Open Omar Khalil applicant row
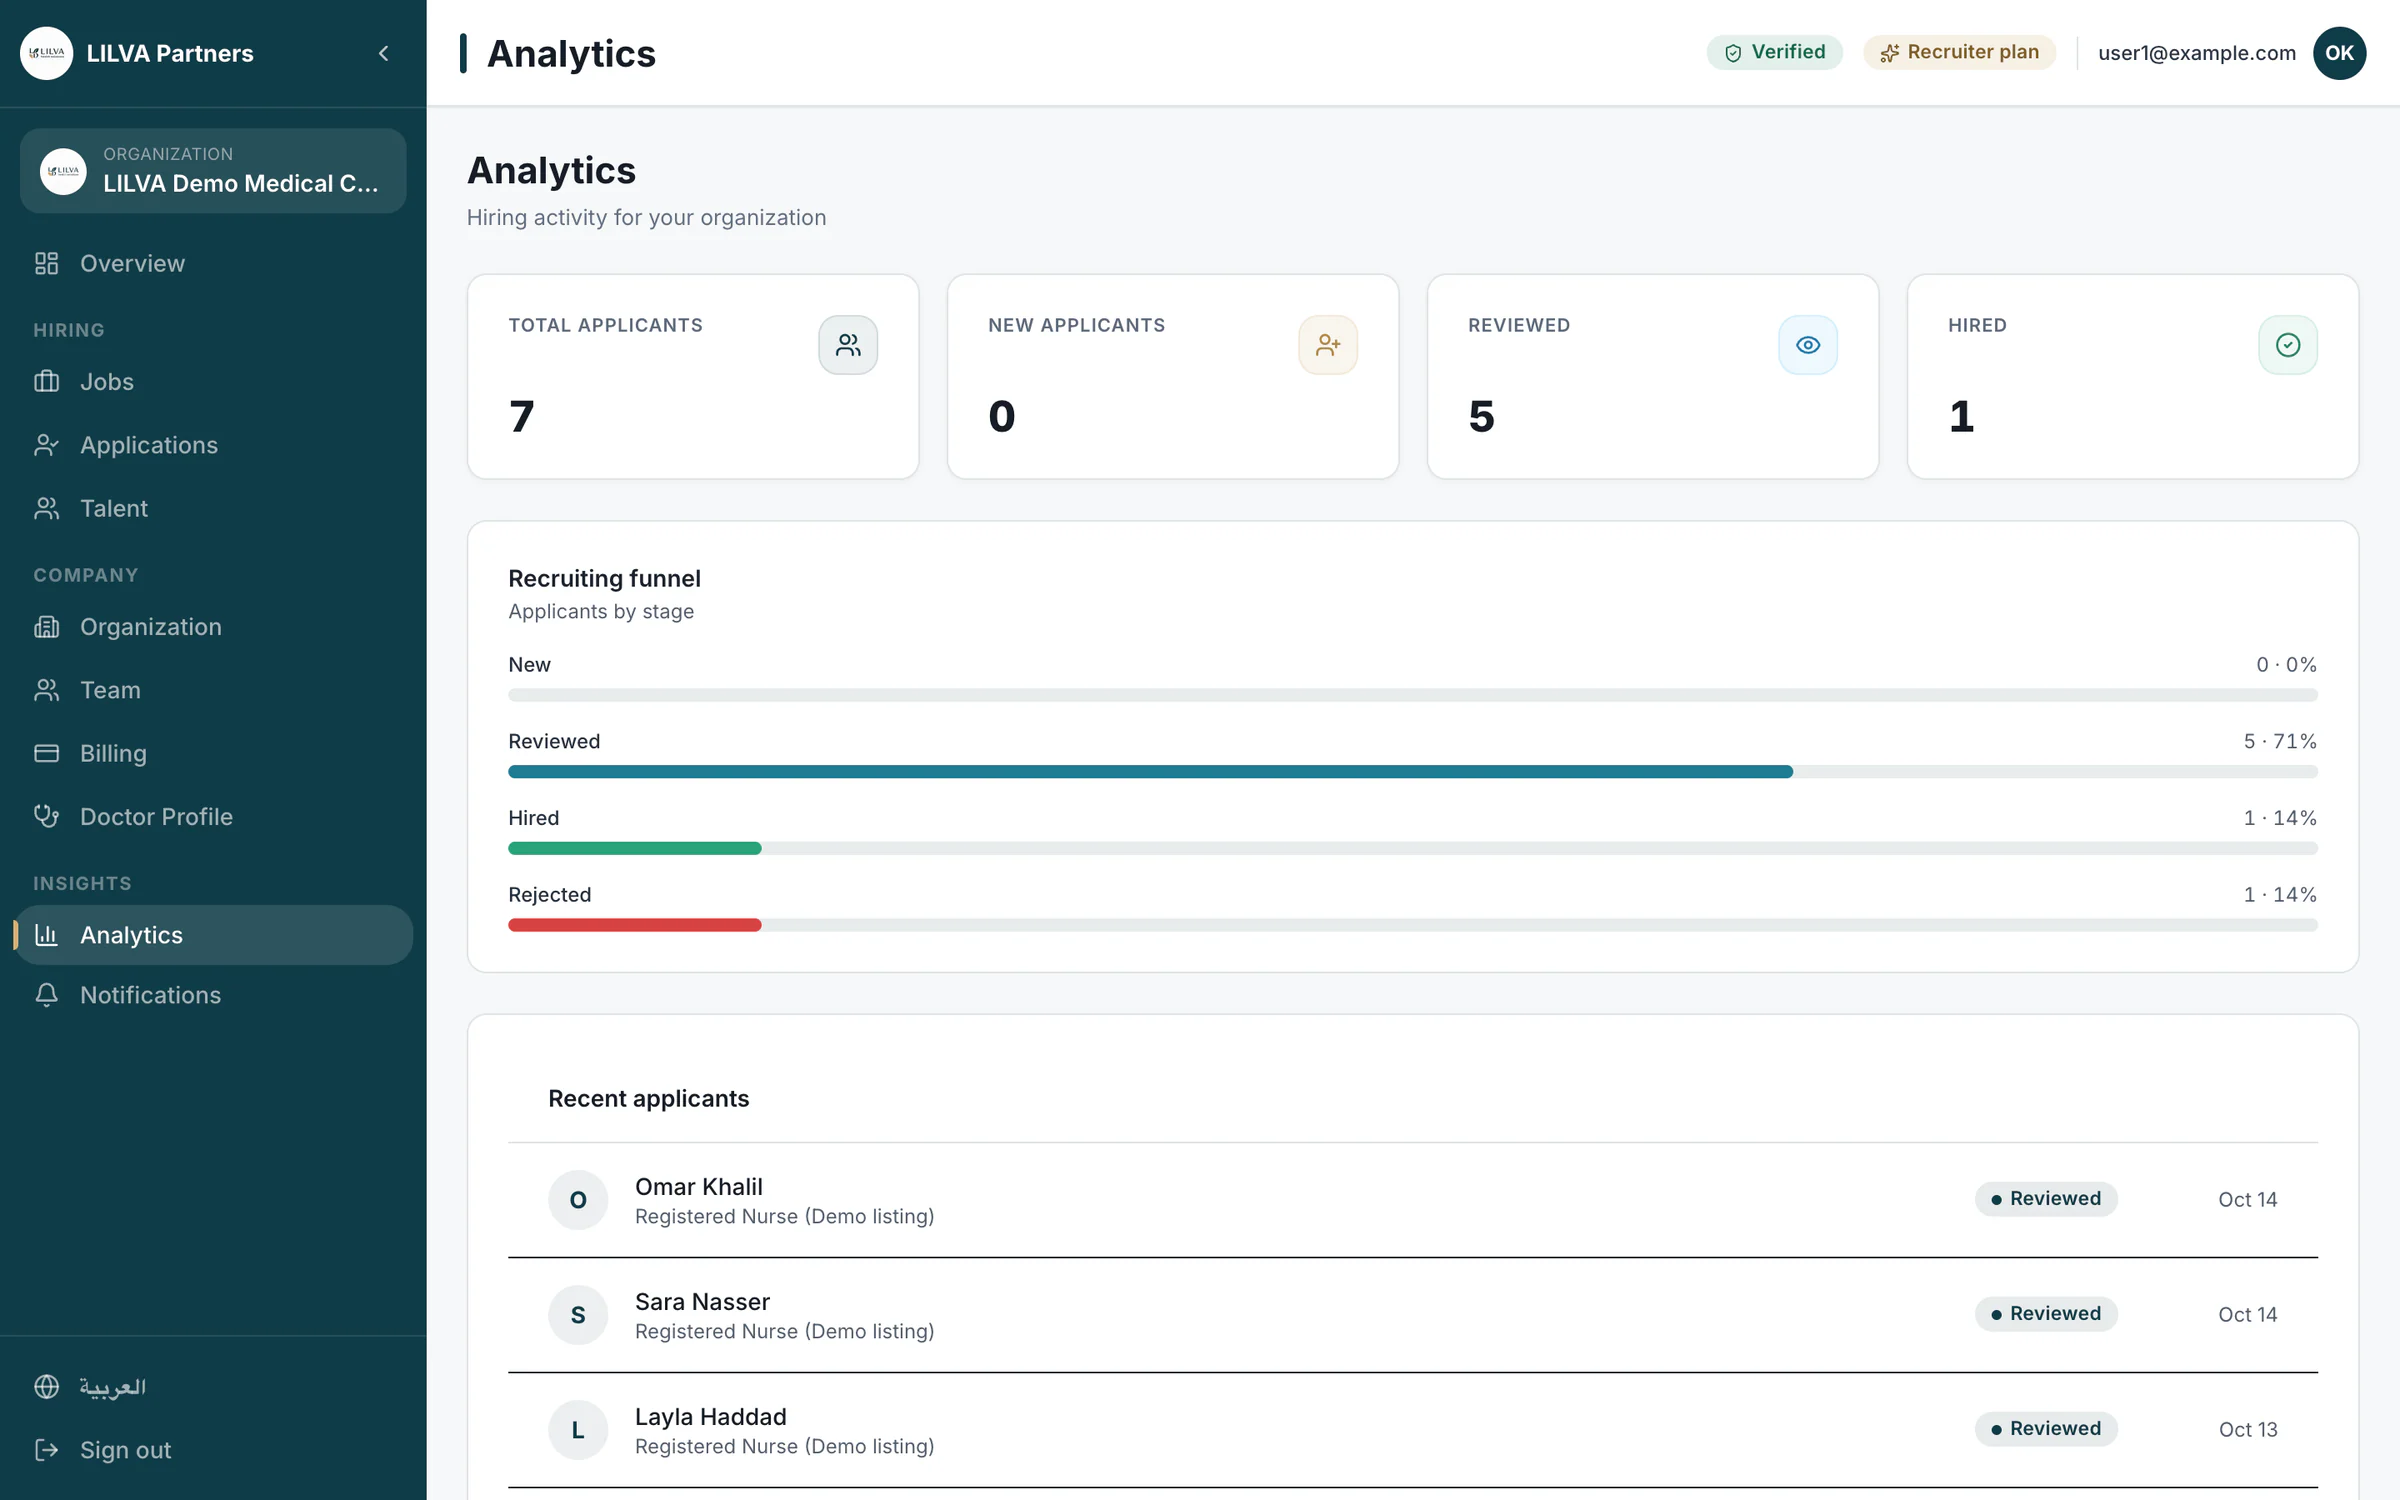Viewport: 2400px width, 1500px height. tap(1412, 1200)
